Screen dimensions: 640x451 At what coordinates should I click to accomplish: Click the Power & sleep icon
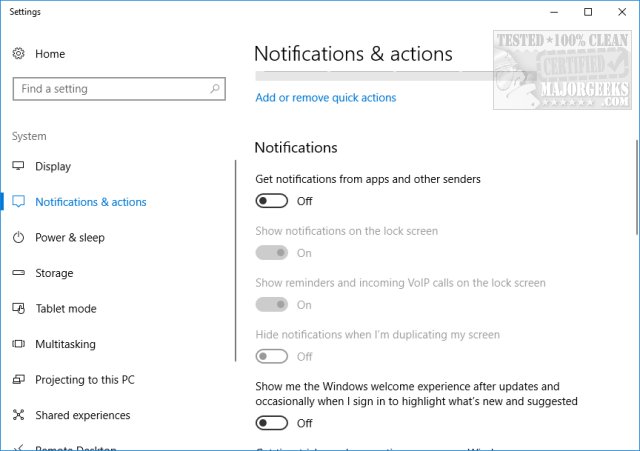(x=19, y=238)
